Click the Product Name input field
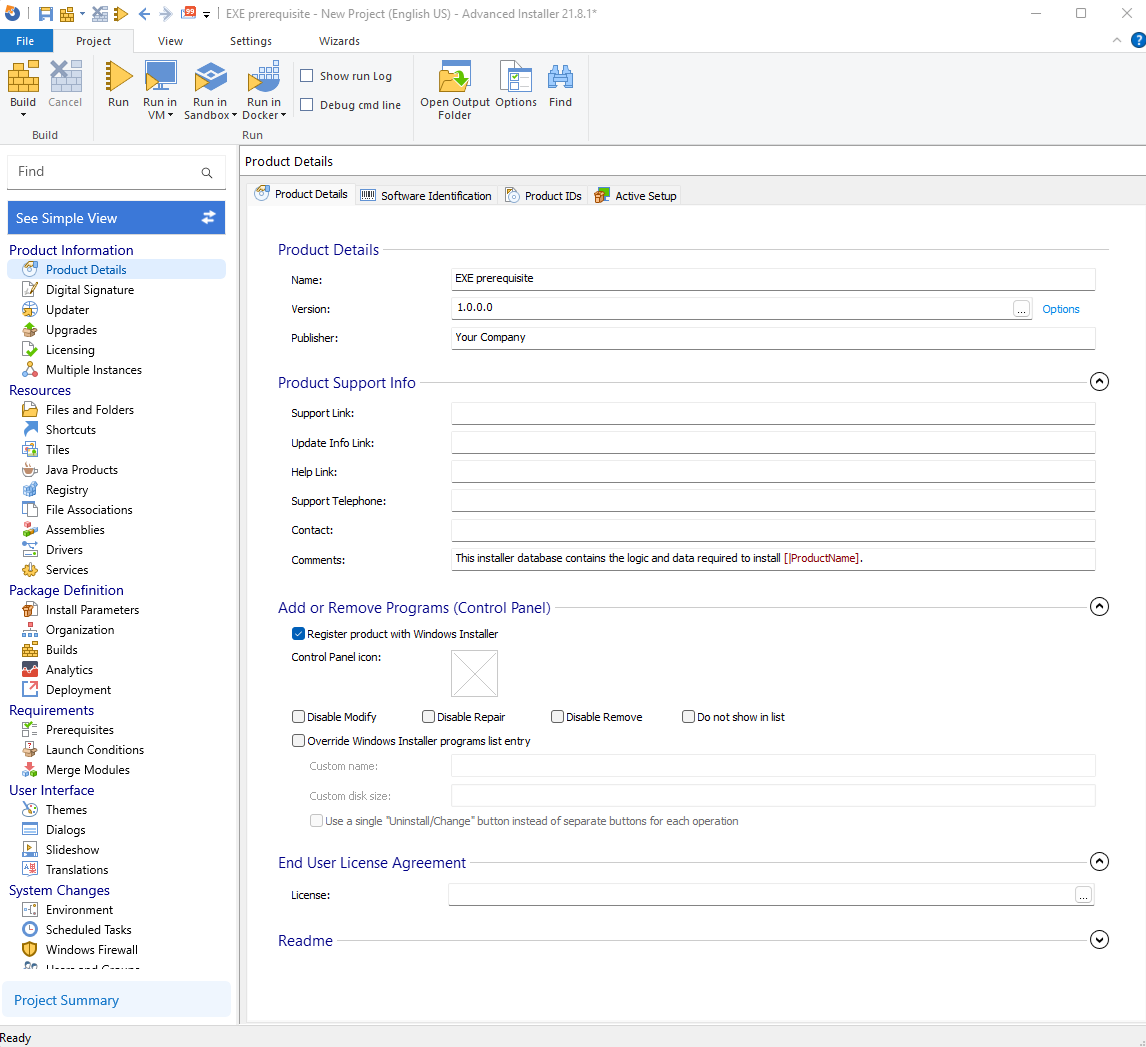 click(x=773, y=279)
